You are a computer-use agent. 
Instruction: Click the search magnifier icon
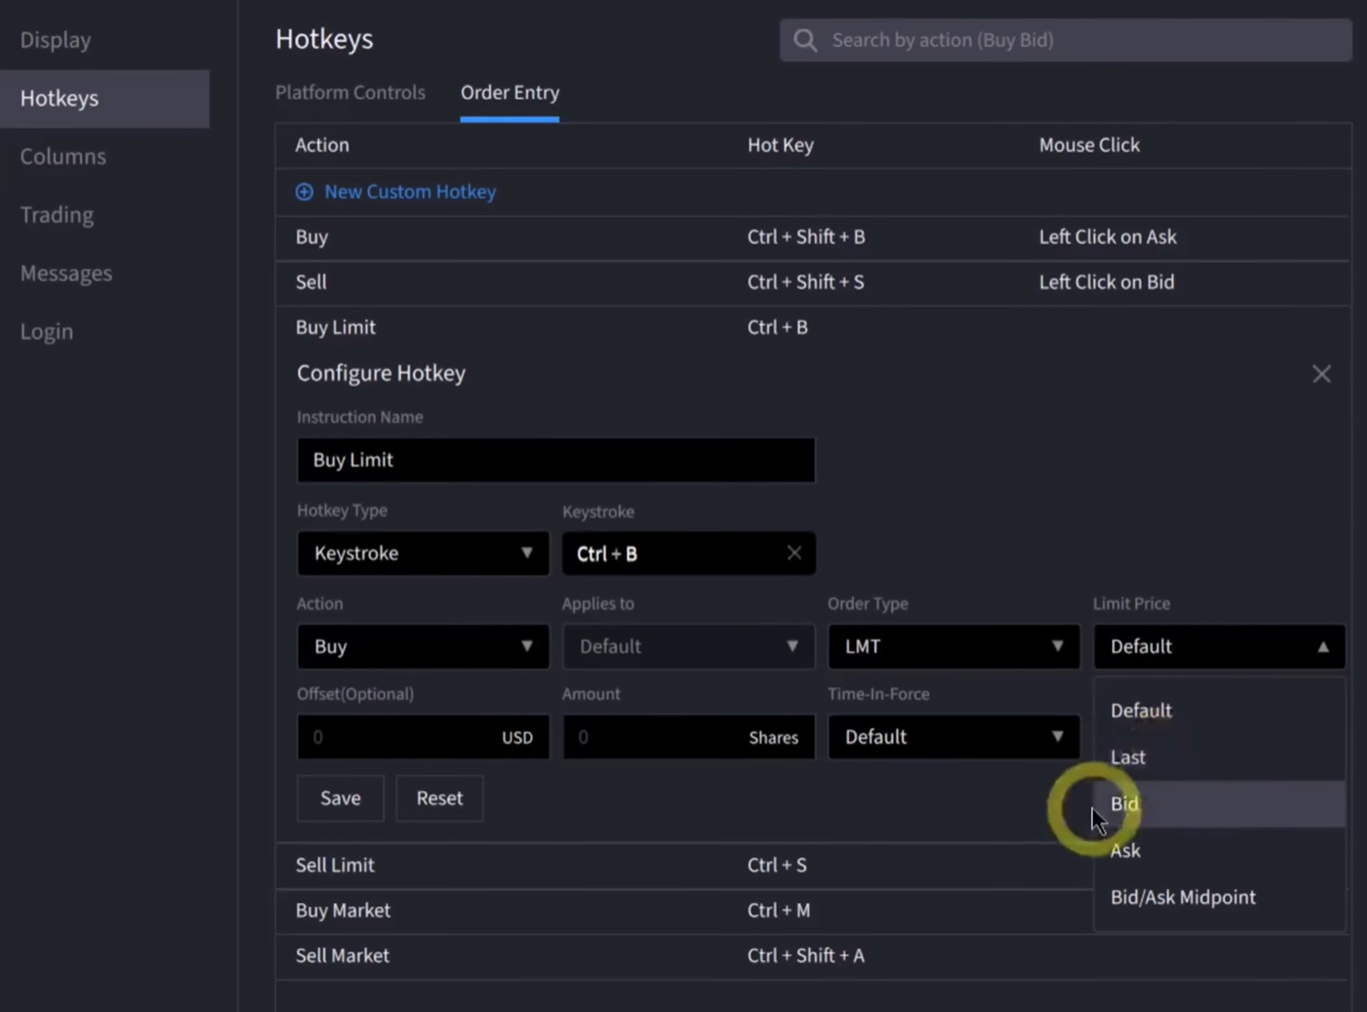pyautogui.click(x=805, y=40)
